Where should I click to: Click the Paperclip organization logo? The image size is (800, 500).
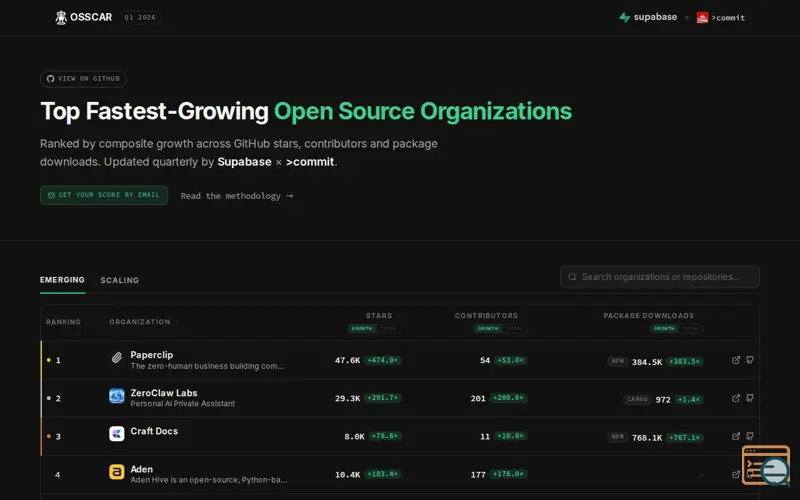[x=117, y=357]
